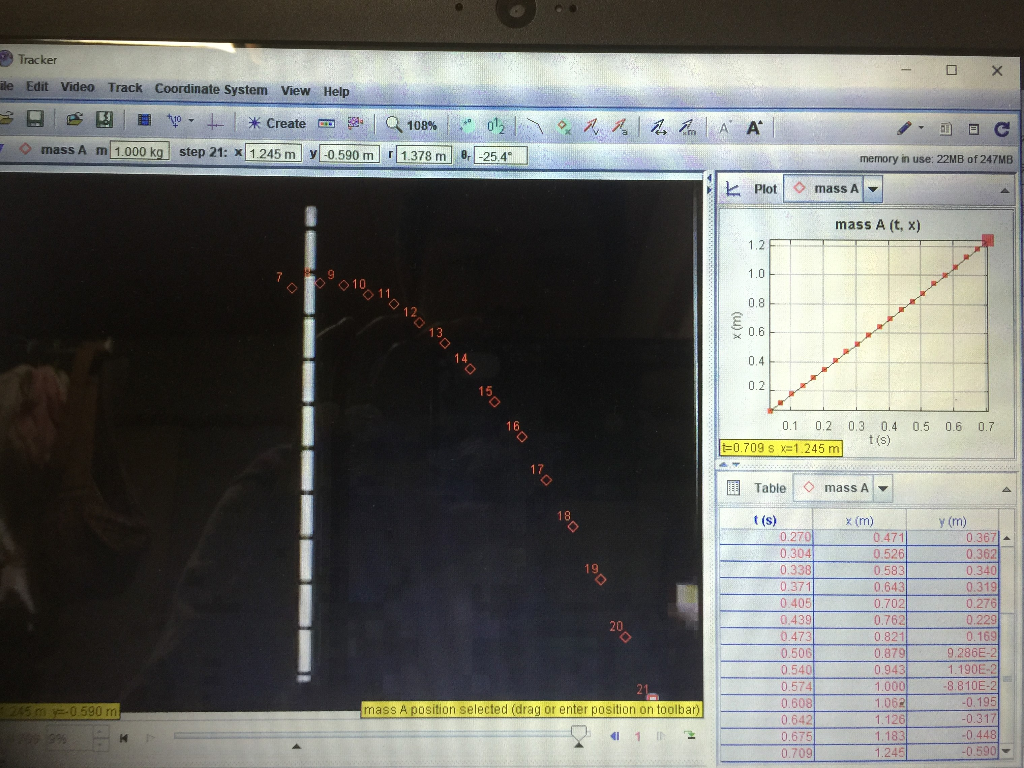Open the Track menu
This screenshot has width=1024, height=768.
(125, 90)
